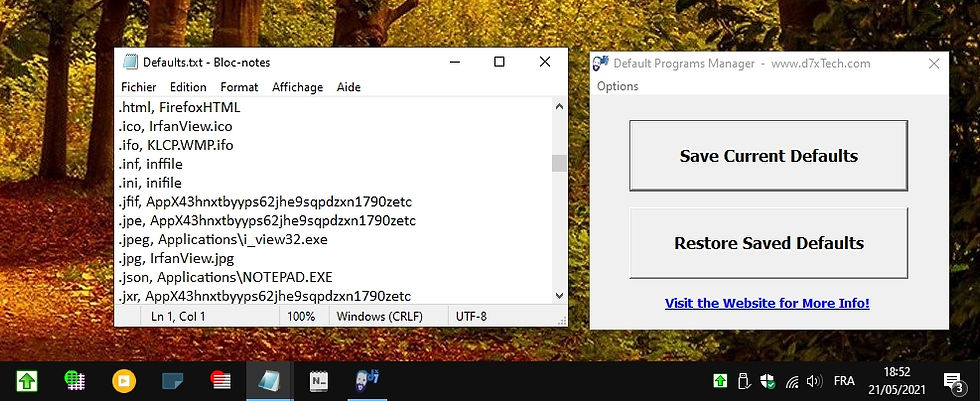Image resolution: width=980 pixels, height=401 pixels.
Task: Open the Wi-Fi network tray icon
Action: tap(791, 381)
